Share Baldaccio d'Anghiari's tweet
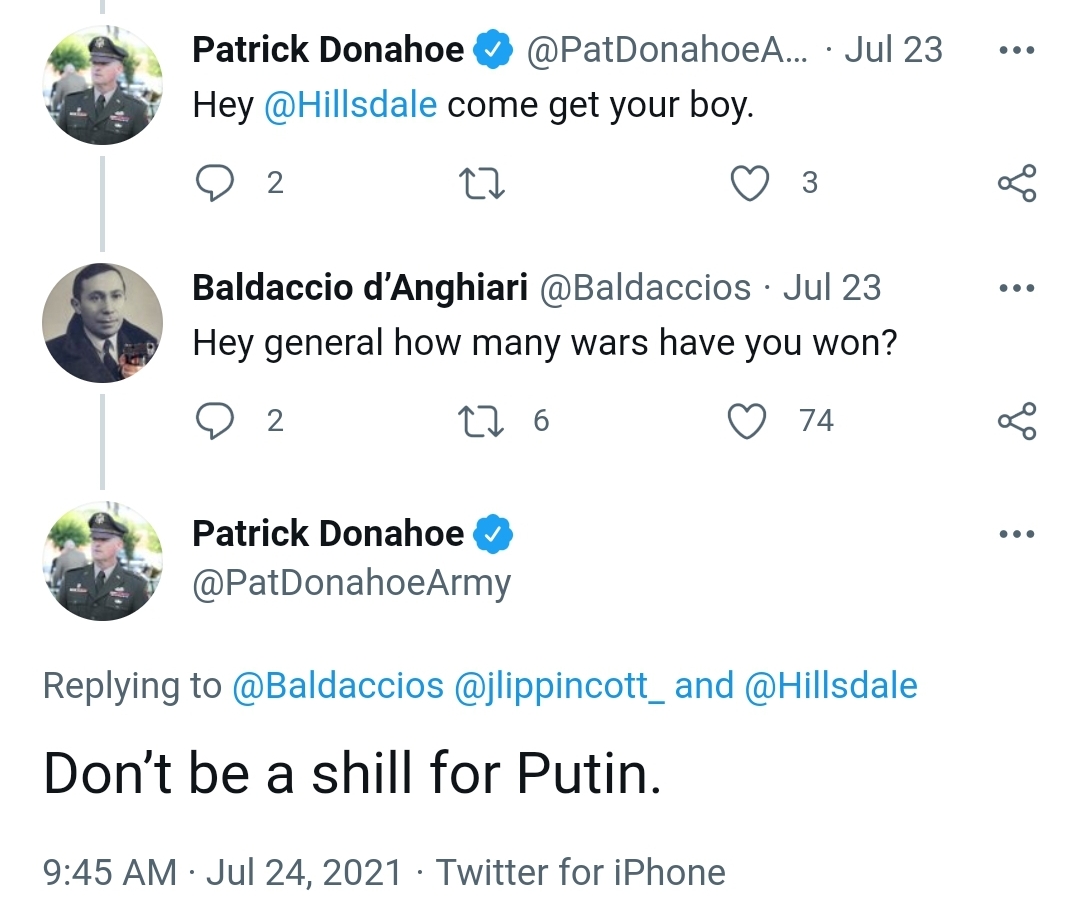This screenshot has width=1079, height=920. [1017, 421]
